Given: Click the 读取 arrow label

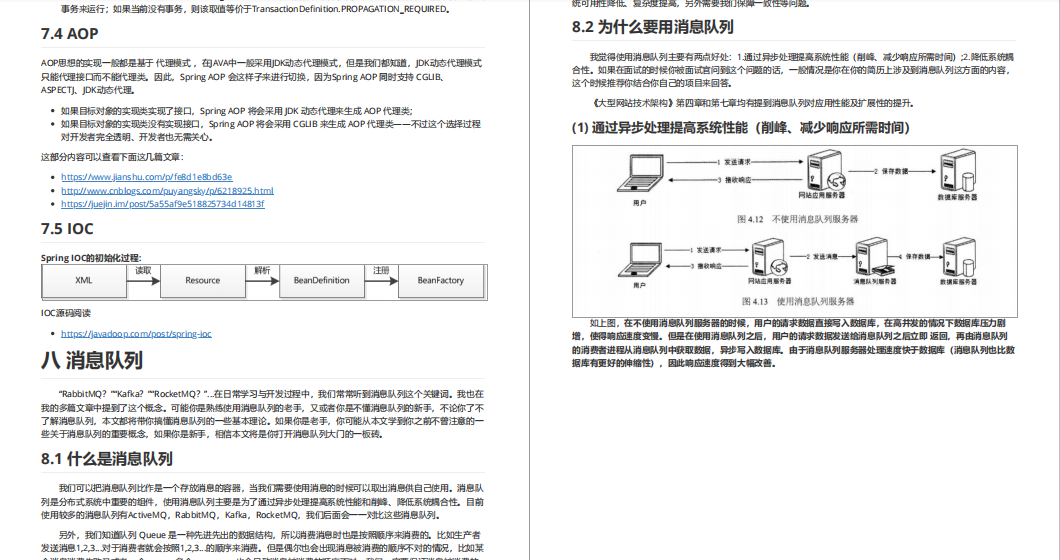Looking at the screenshot, I should [x=143, y=271].
